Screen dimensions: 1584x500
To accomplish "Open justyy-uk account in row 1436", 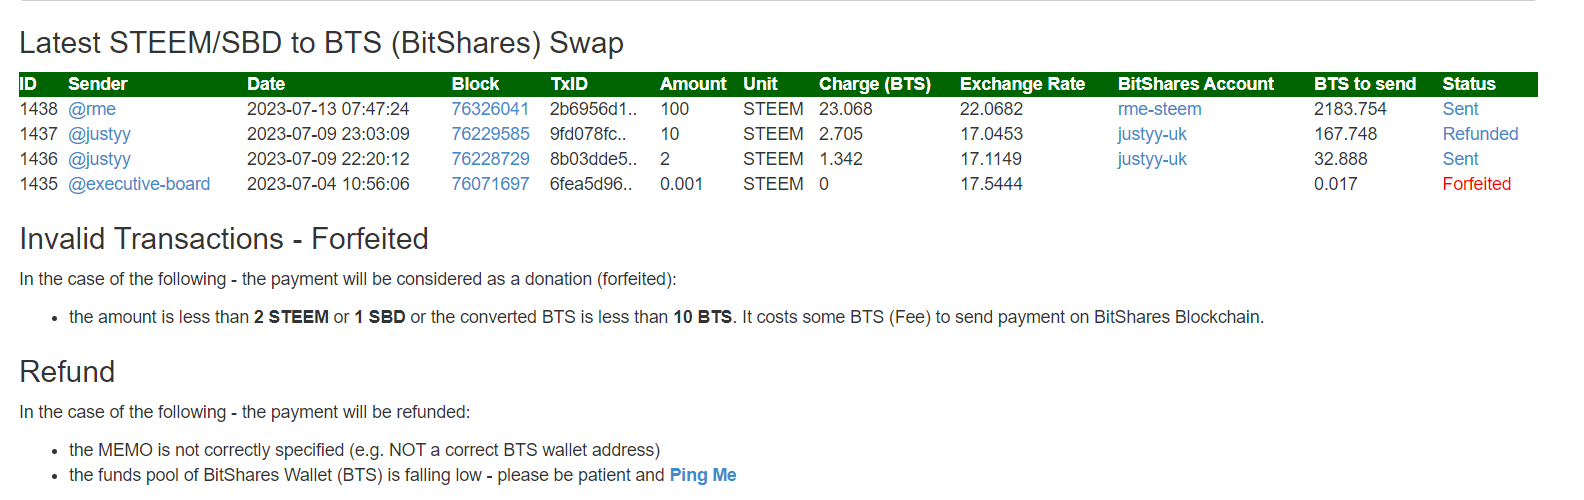I will 1152,159.
